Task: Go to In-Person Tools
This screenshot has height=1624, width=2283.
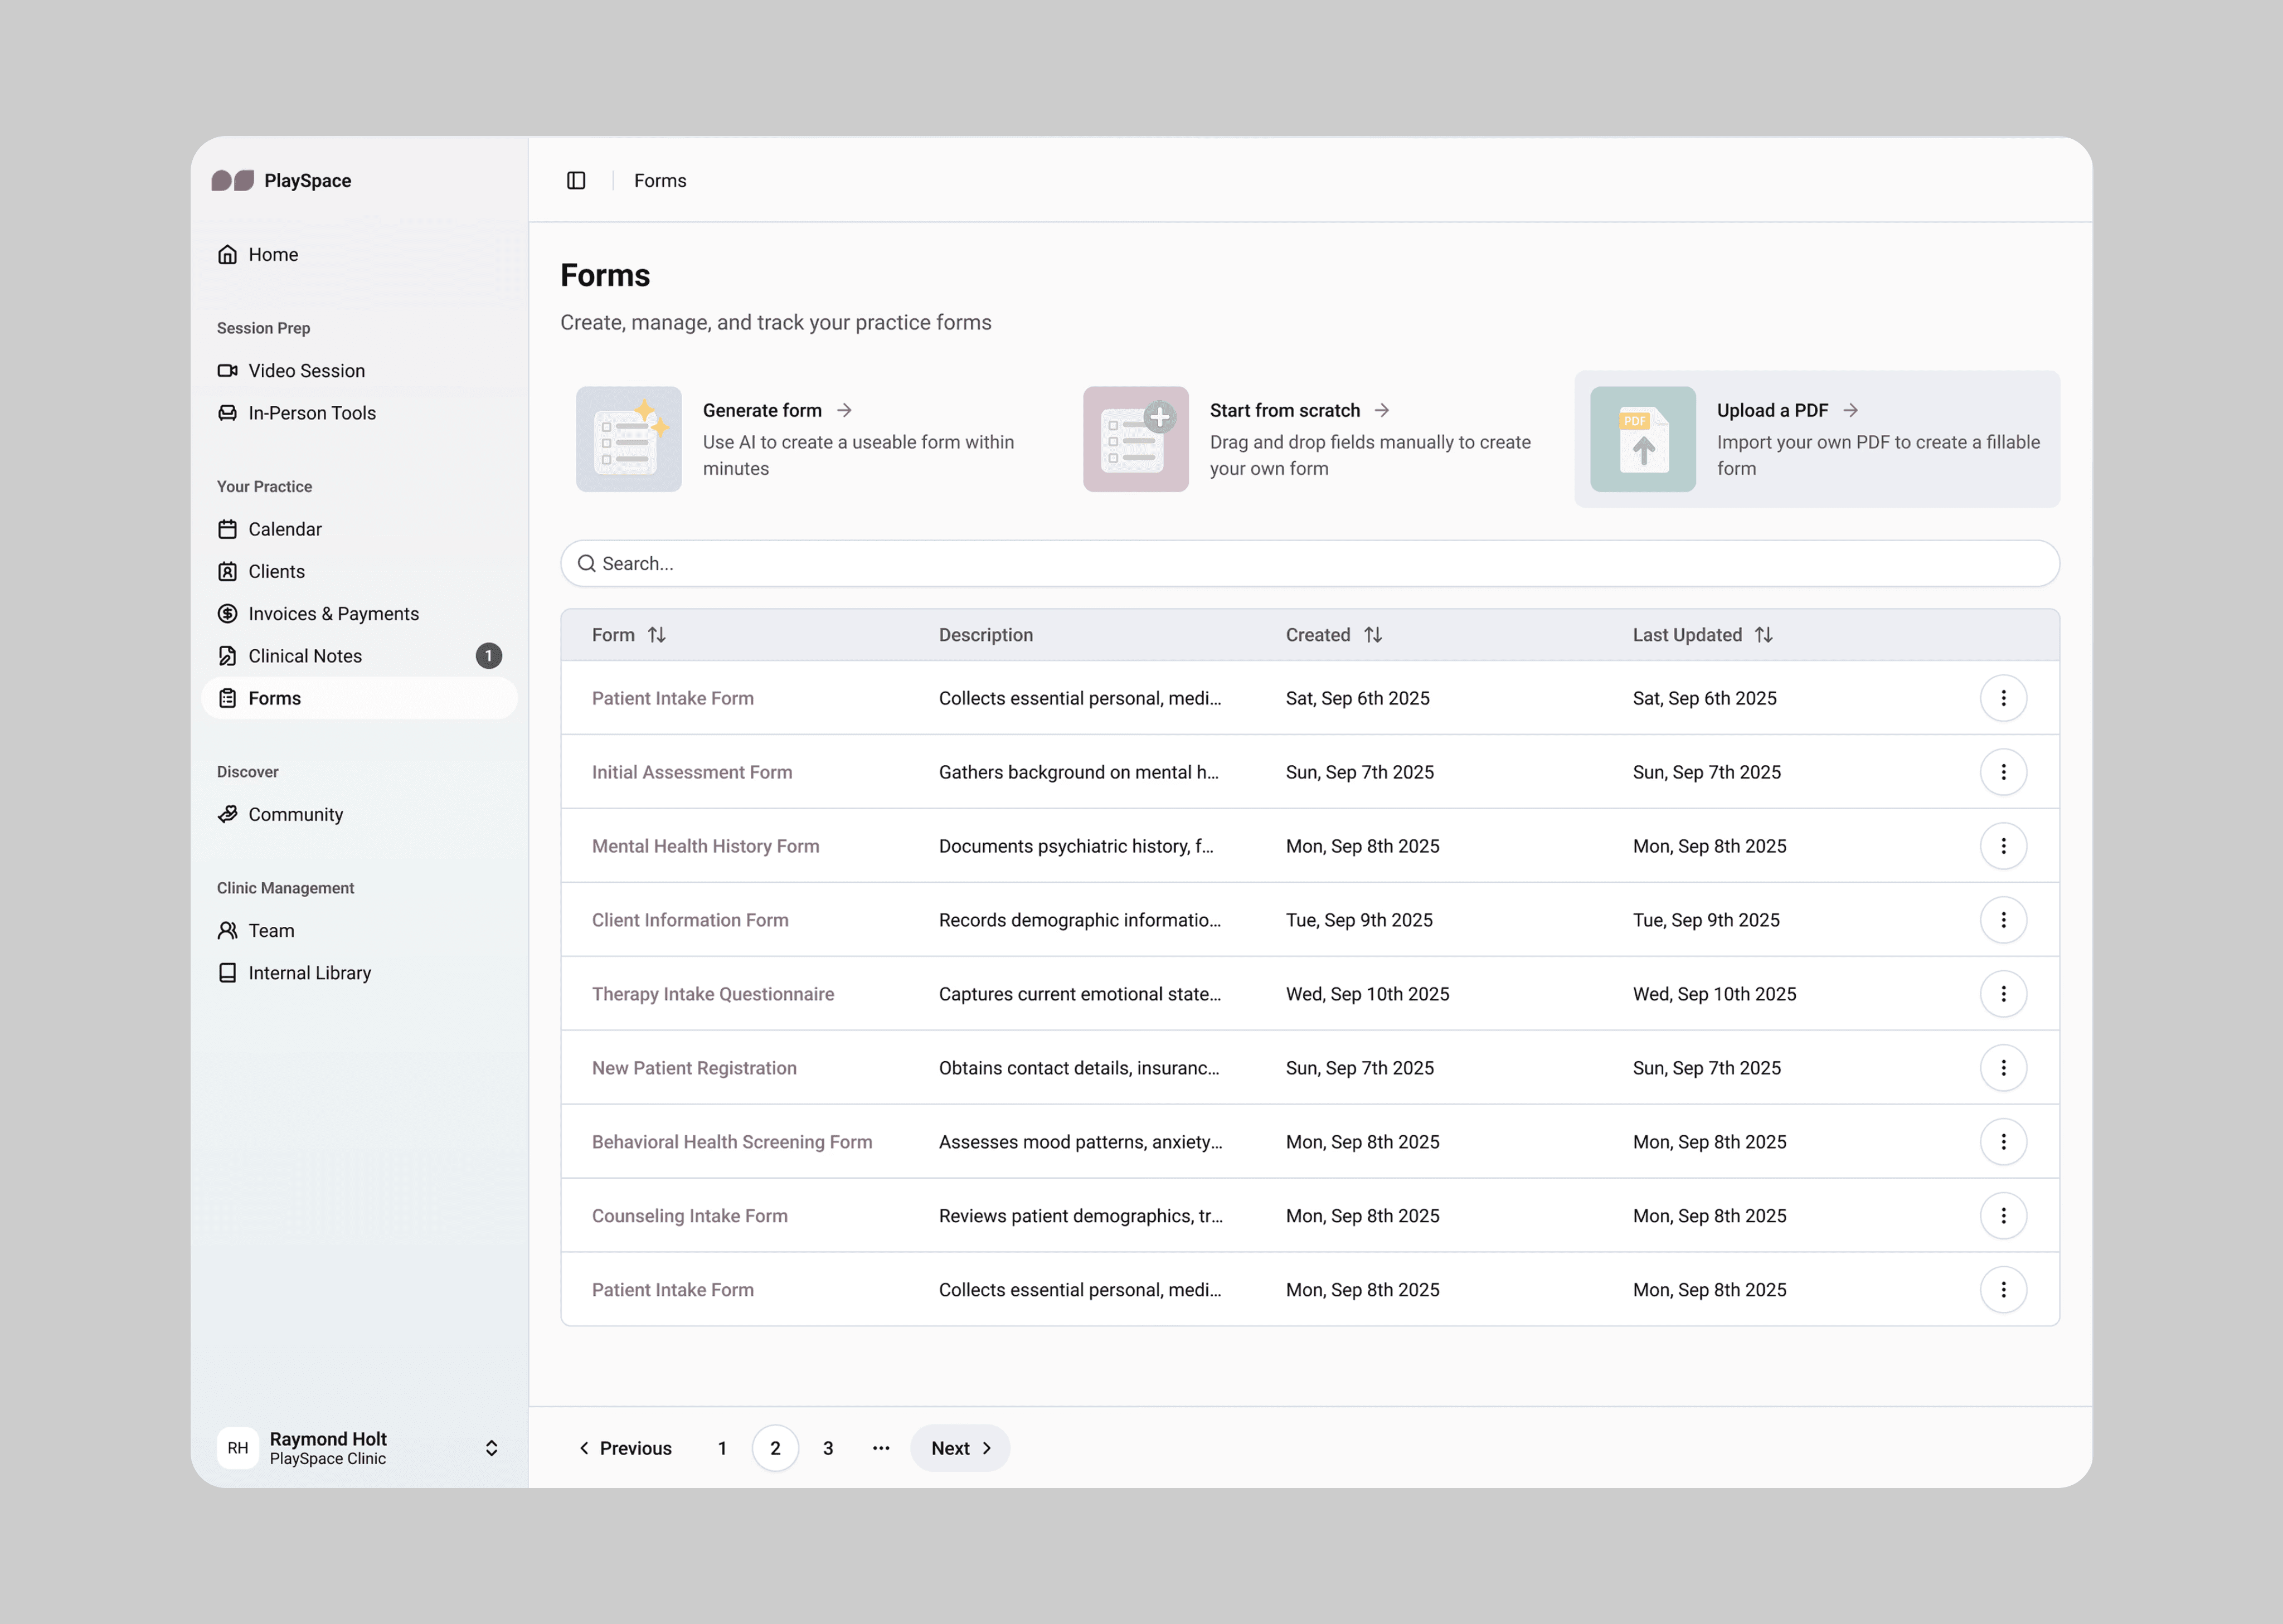Action: click(x=311, y=413)
